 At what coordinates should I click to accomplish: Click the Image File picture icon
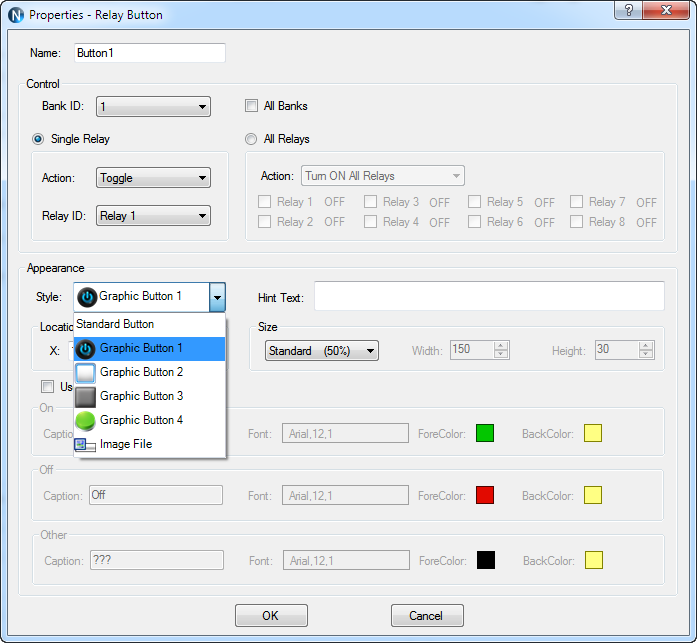pyautogui.click(x=85, y=445)
